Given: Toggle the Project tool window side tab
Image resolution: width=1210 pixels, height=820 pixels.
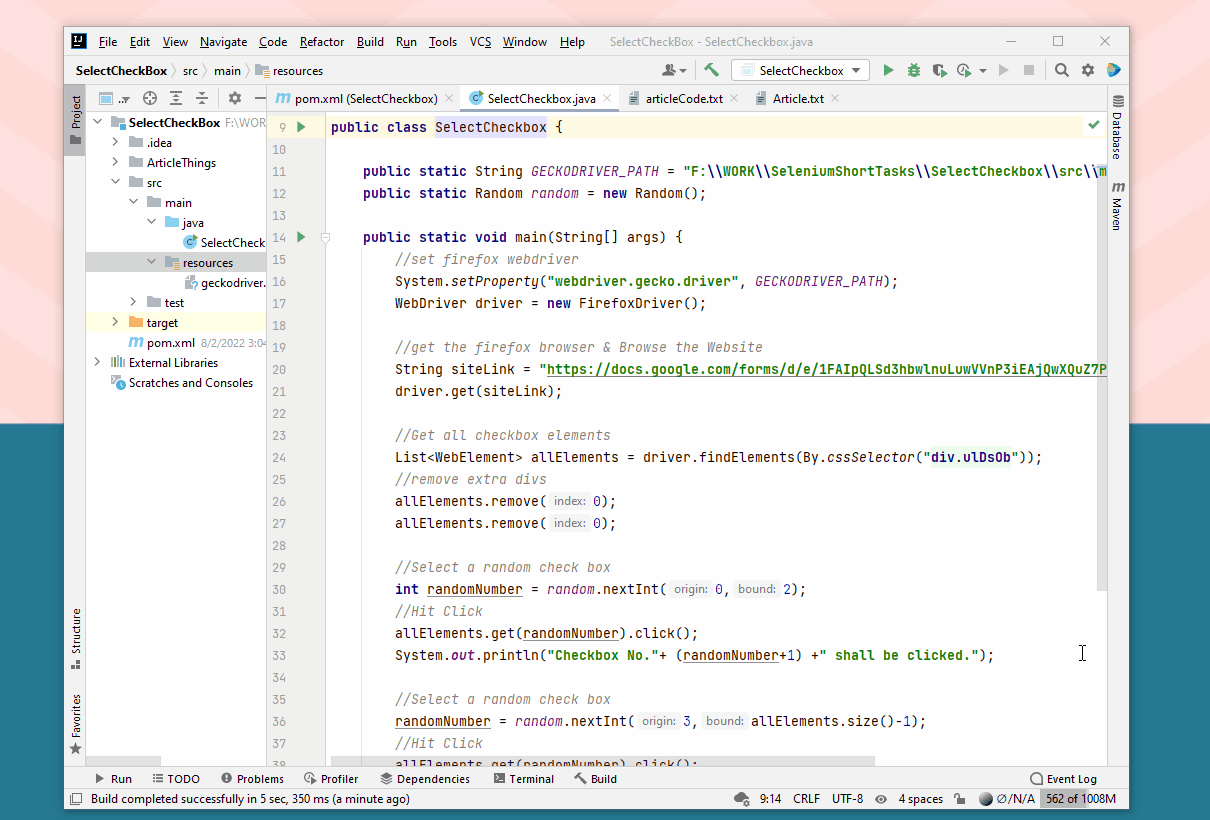Looking at the screenshot, I should [x=76, y=121].
